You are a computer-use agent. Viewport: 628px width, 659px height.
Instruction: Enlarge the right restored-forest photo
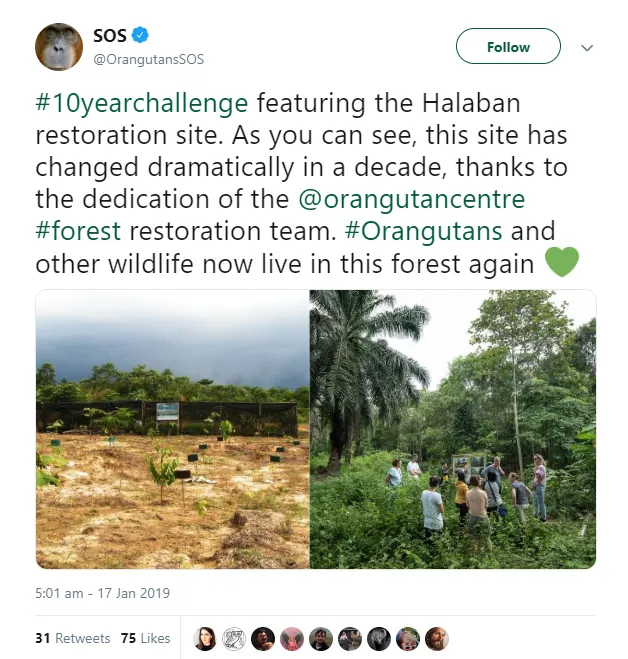453,429
